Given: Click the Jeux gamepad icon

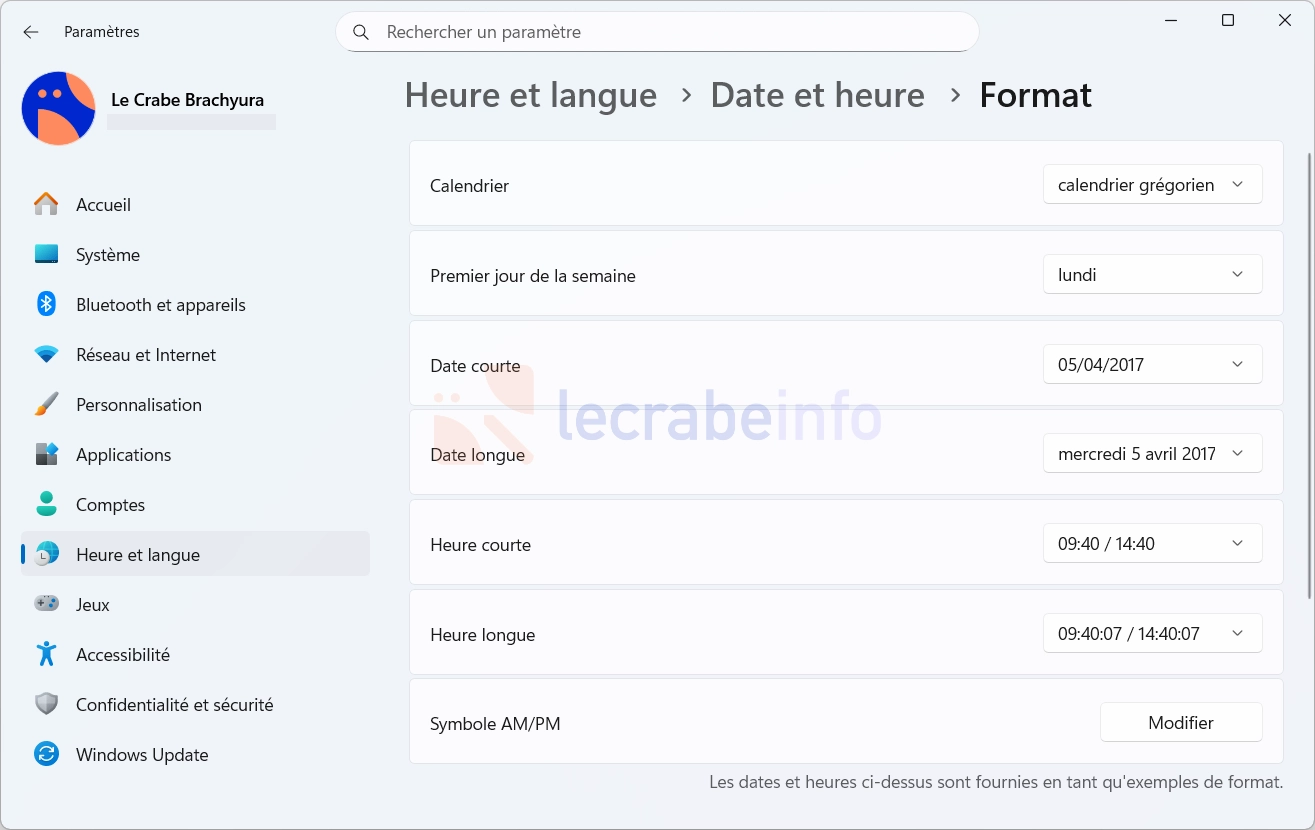Looking at the screenshot, I should [x=46, y=603].
